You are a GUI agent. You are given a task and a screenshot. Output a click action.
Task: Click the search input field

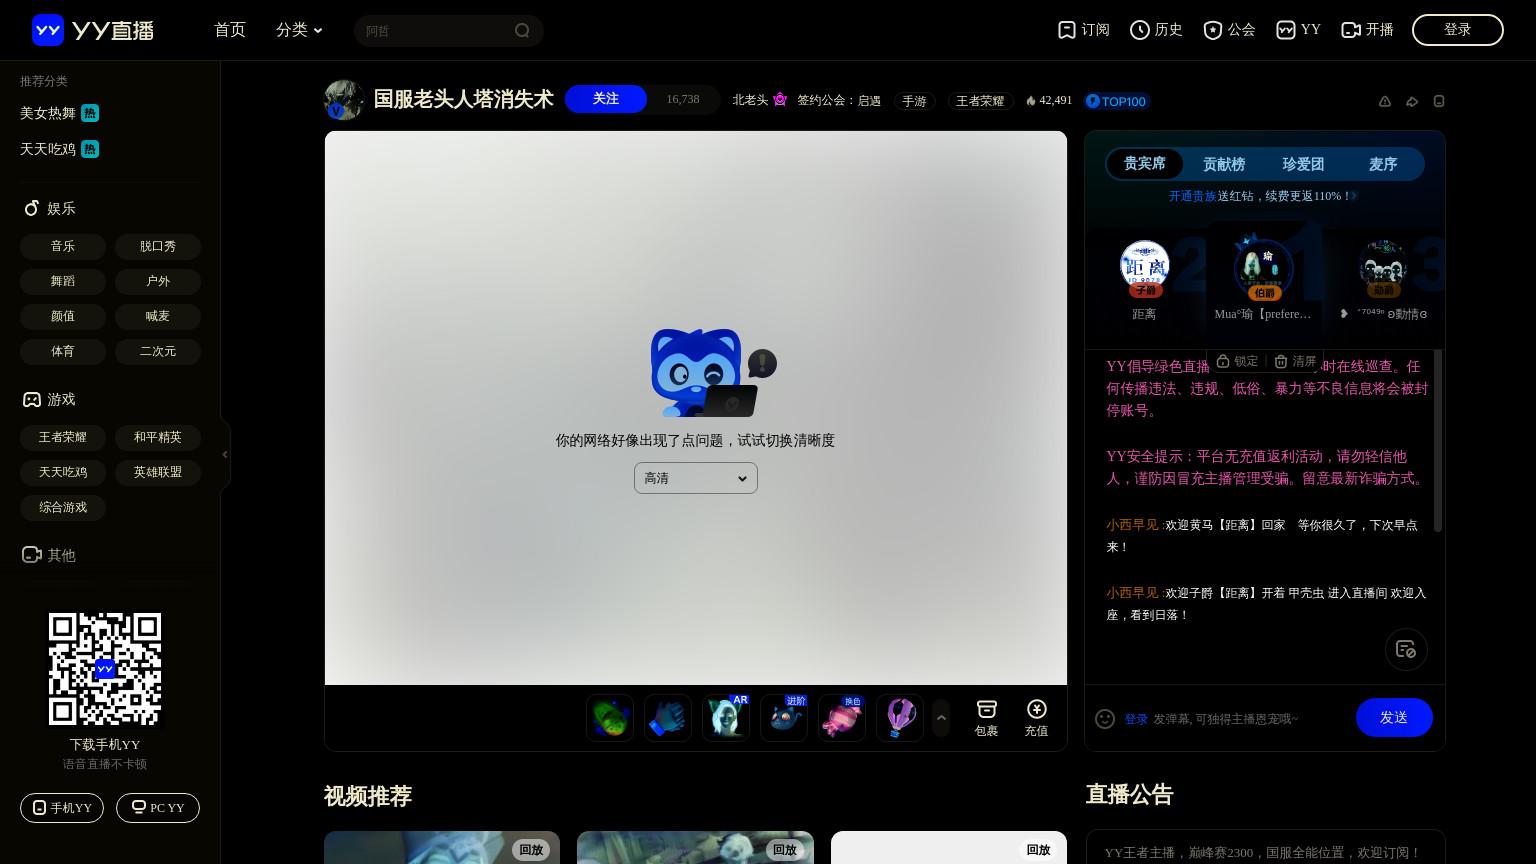[x=436, y=30]
